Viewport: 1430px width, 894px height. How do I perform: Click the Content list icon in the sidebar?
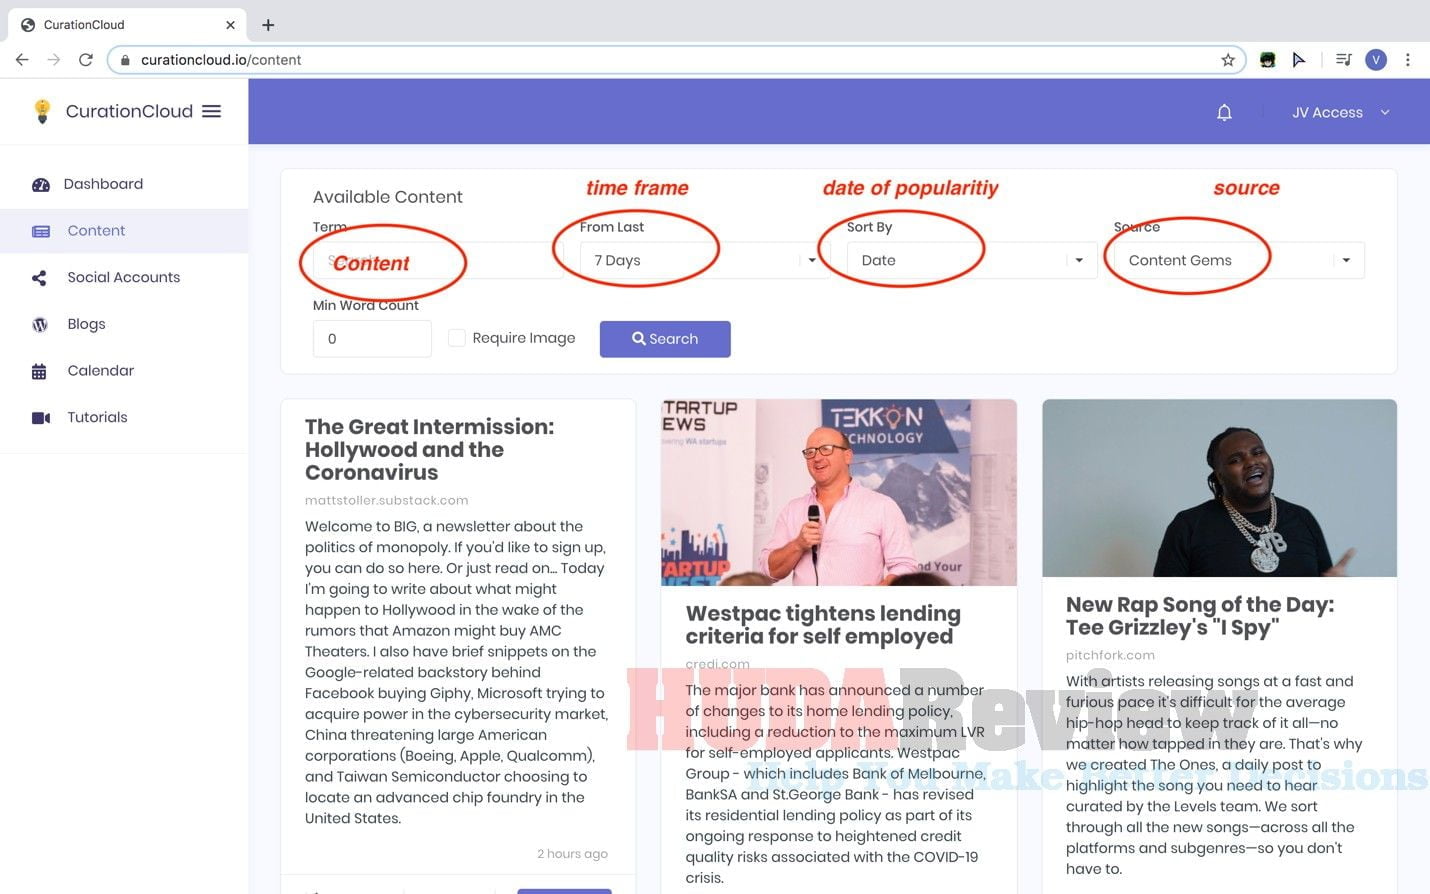point(41,231)
